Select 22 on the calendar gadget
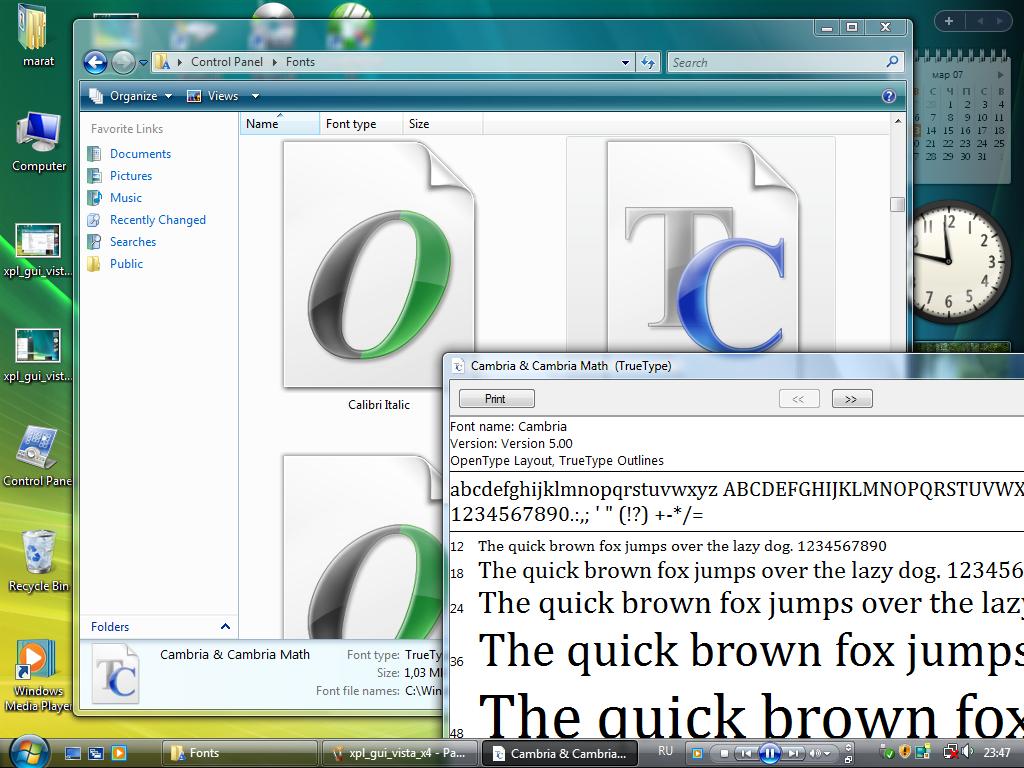Viewport: 1024px width, 768px height. click(x=948, y=143)
